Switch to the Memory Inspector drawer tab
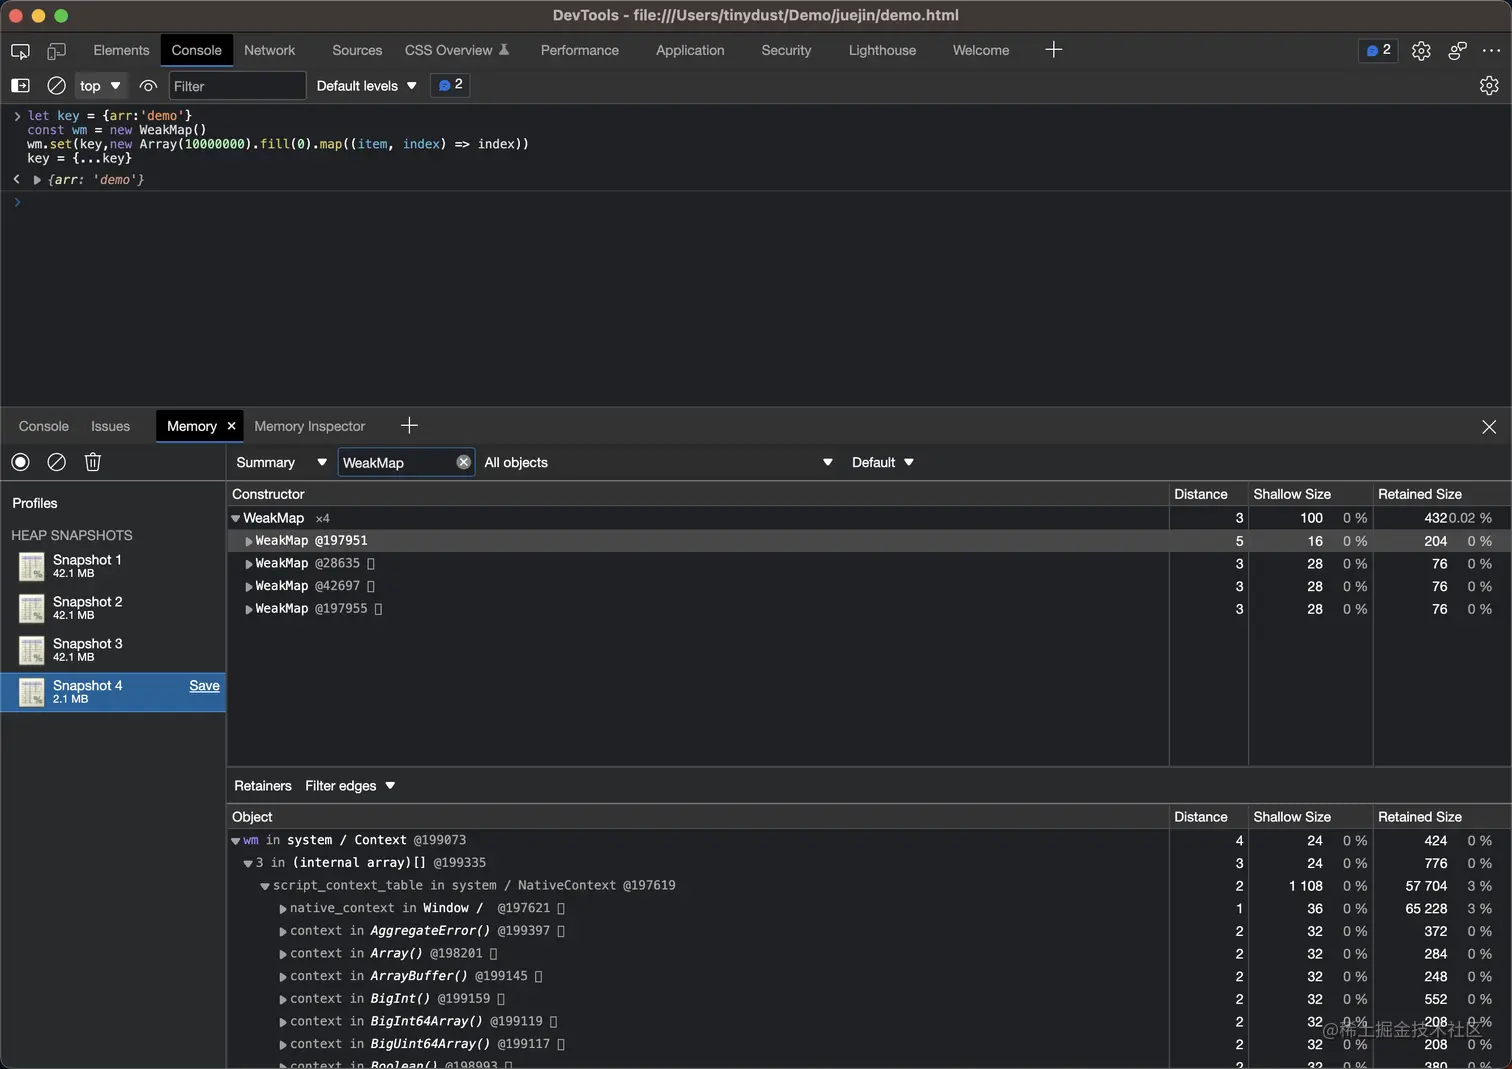Image resolution: width=1512 pixels, height=1069 pixels. point(310,426)
